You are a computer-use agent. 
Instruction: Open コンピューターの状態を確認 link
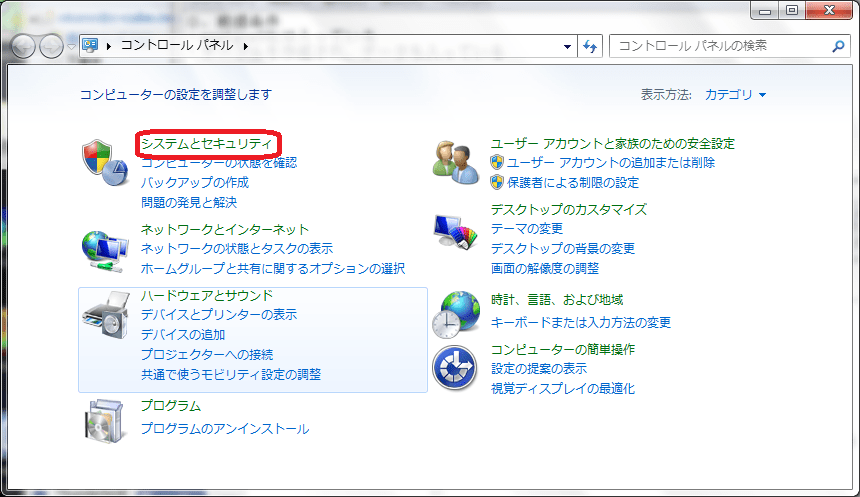(x=219, y=162)
